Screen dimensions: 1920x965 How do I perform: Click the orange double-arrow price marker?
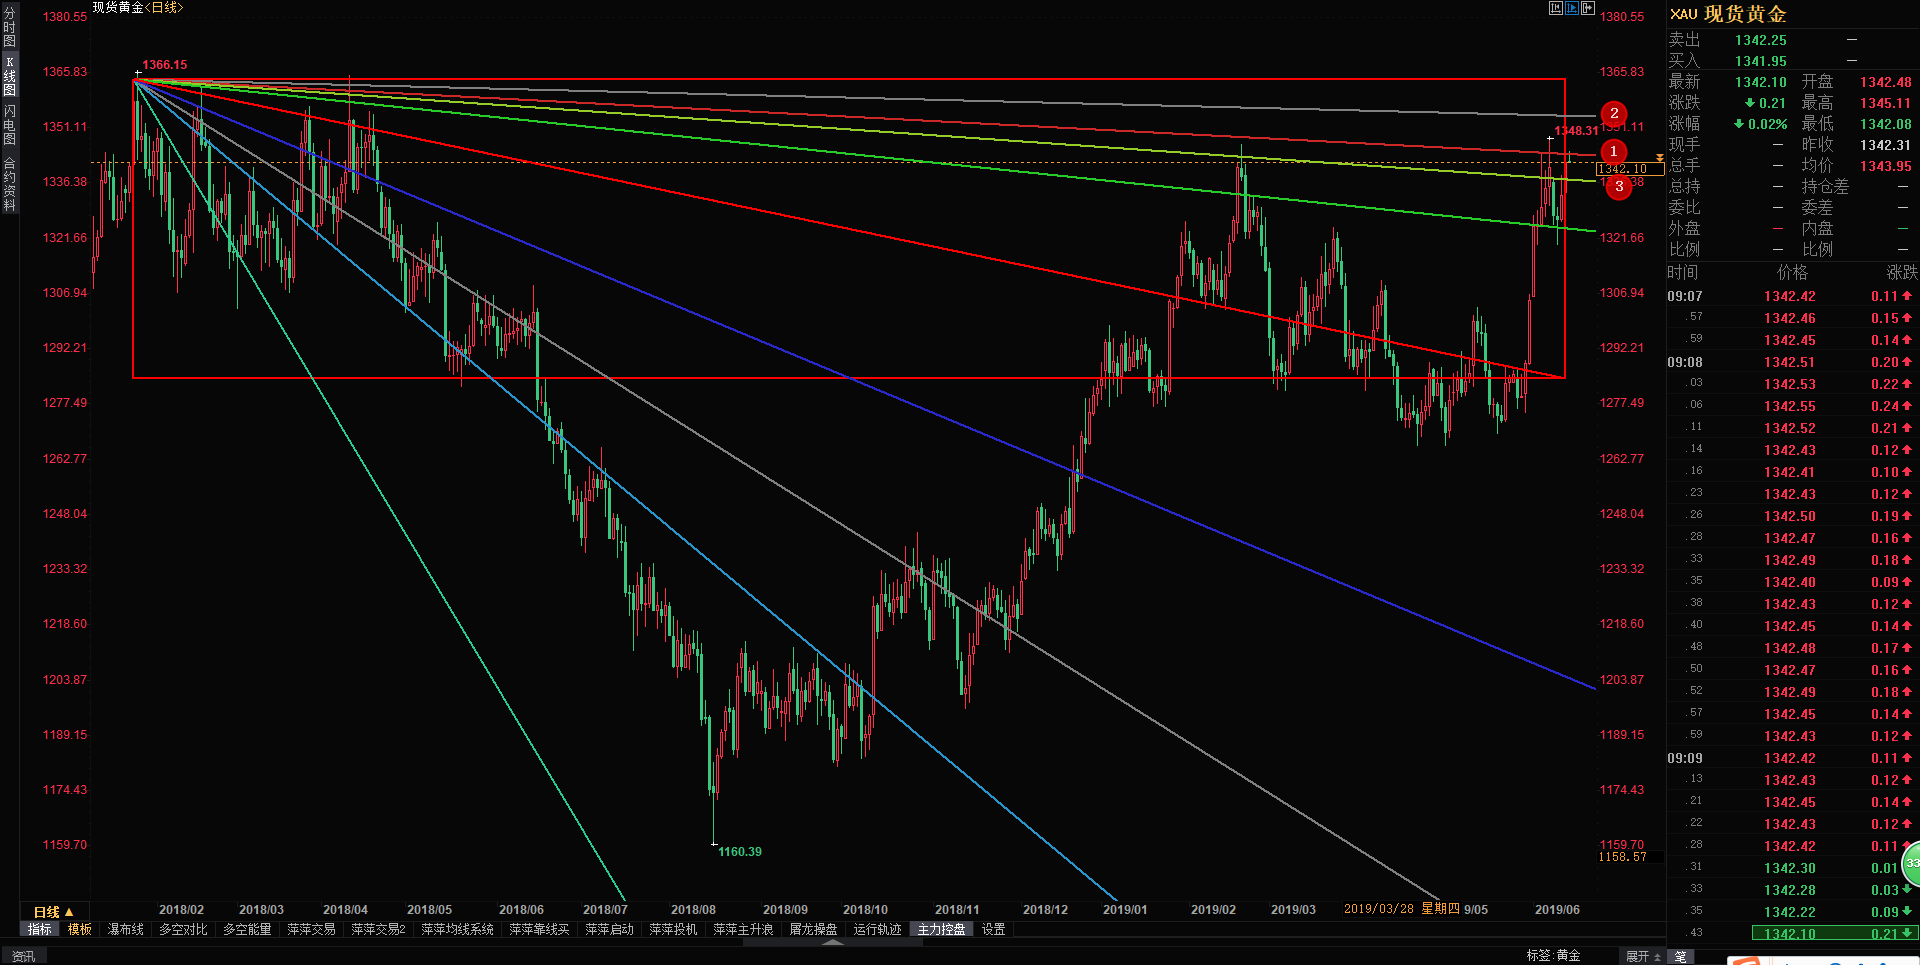pos(1660,158)
